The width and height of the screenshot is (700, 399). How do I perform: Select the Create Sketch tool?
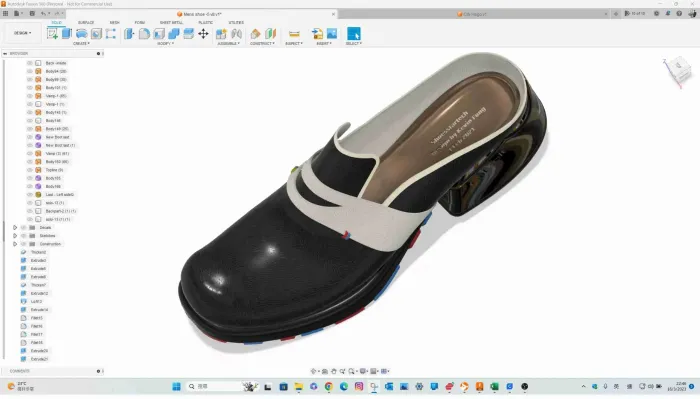point(52,33)
